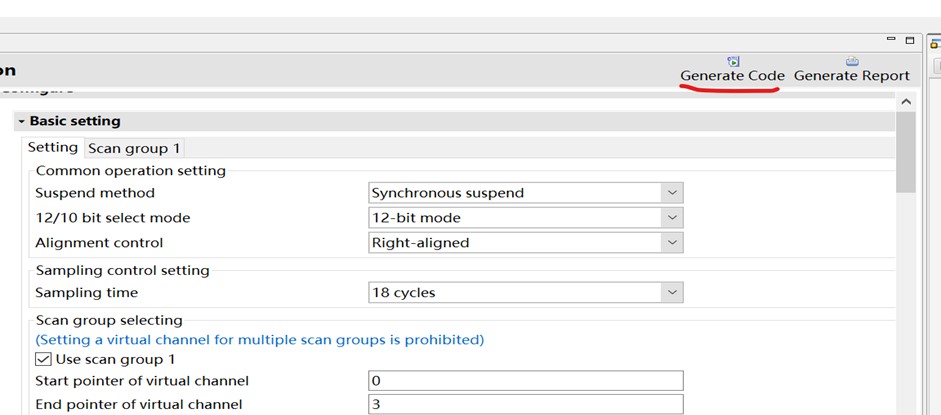The height and width of the screenshot is (415, 941).
Task: Click the End pointer of virtual channel field
Action: click(525, 404)
